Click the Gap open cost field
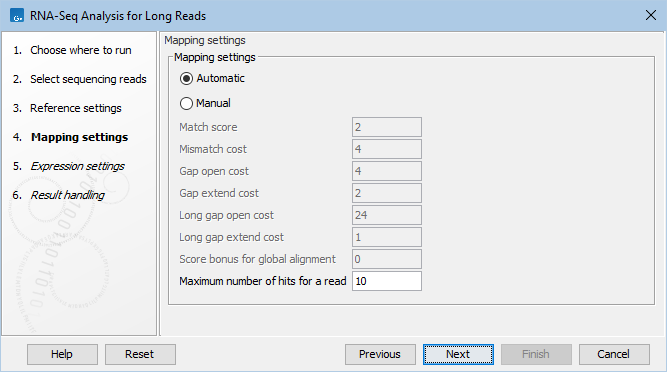667x372 pixels. (387, 171)
